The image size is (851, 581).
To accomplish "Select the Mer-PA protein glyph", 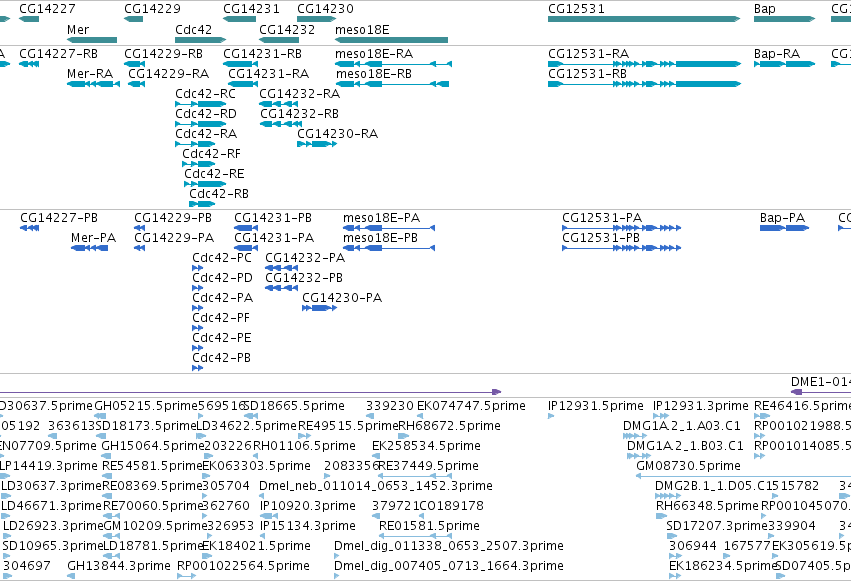I will pyautogui.click(x=90, y=248).
